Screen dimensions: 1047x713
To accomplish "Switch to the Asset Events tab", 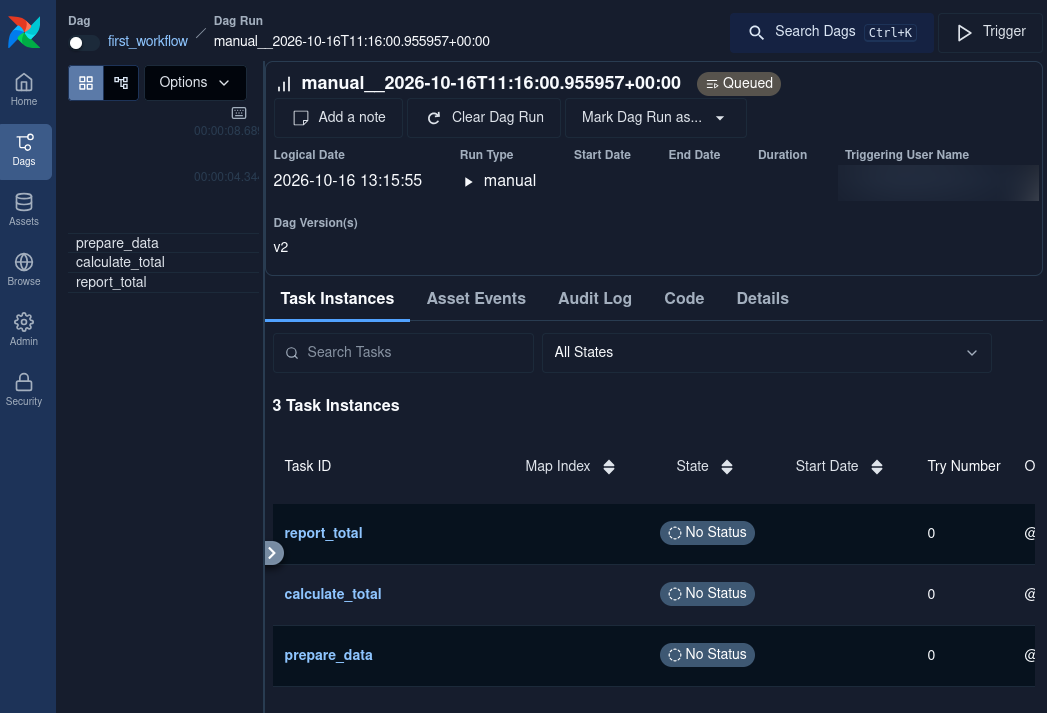I will (476, 298).
